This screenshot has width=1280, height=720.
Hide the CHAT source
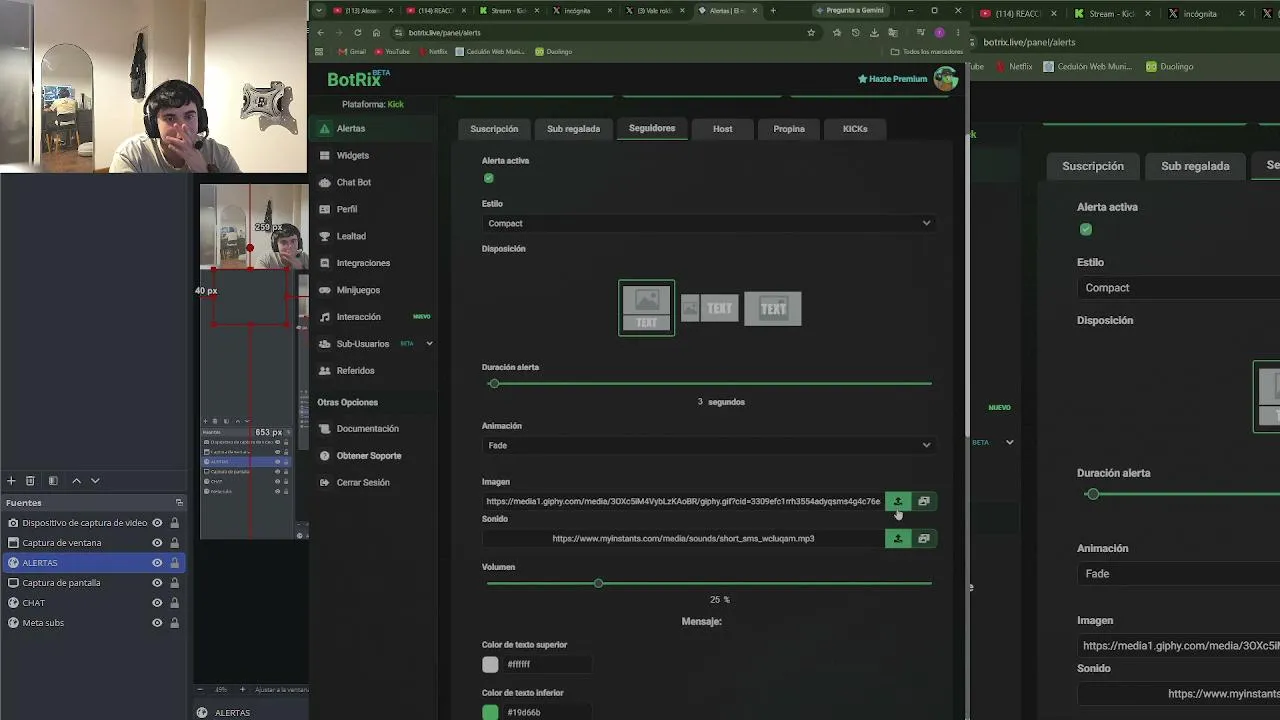point(157,603)
